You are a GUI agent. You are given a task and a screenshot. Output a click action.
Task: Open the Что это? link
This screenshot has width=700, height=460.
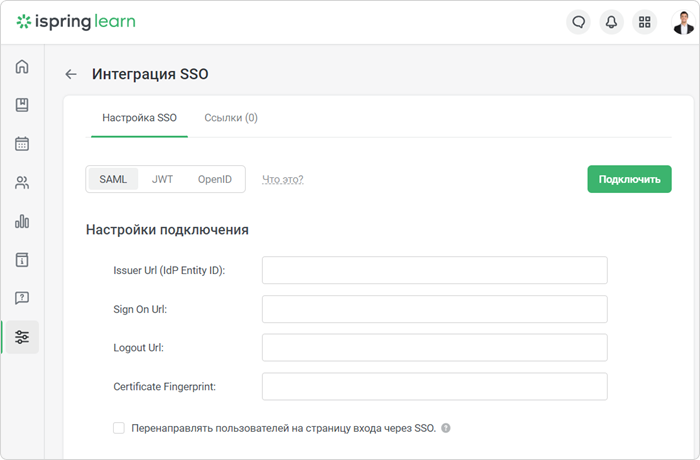283,179
